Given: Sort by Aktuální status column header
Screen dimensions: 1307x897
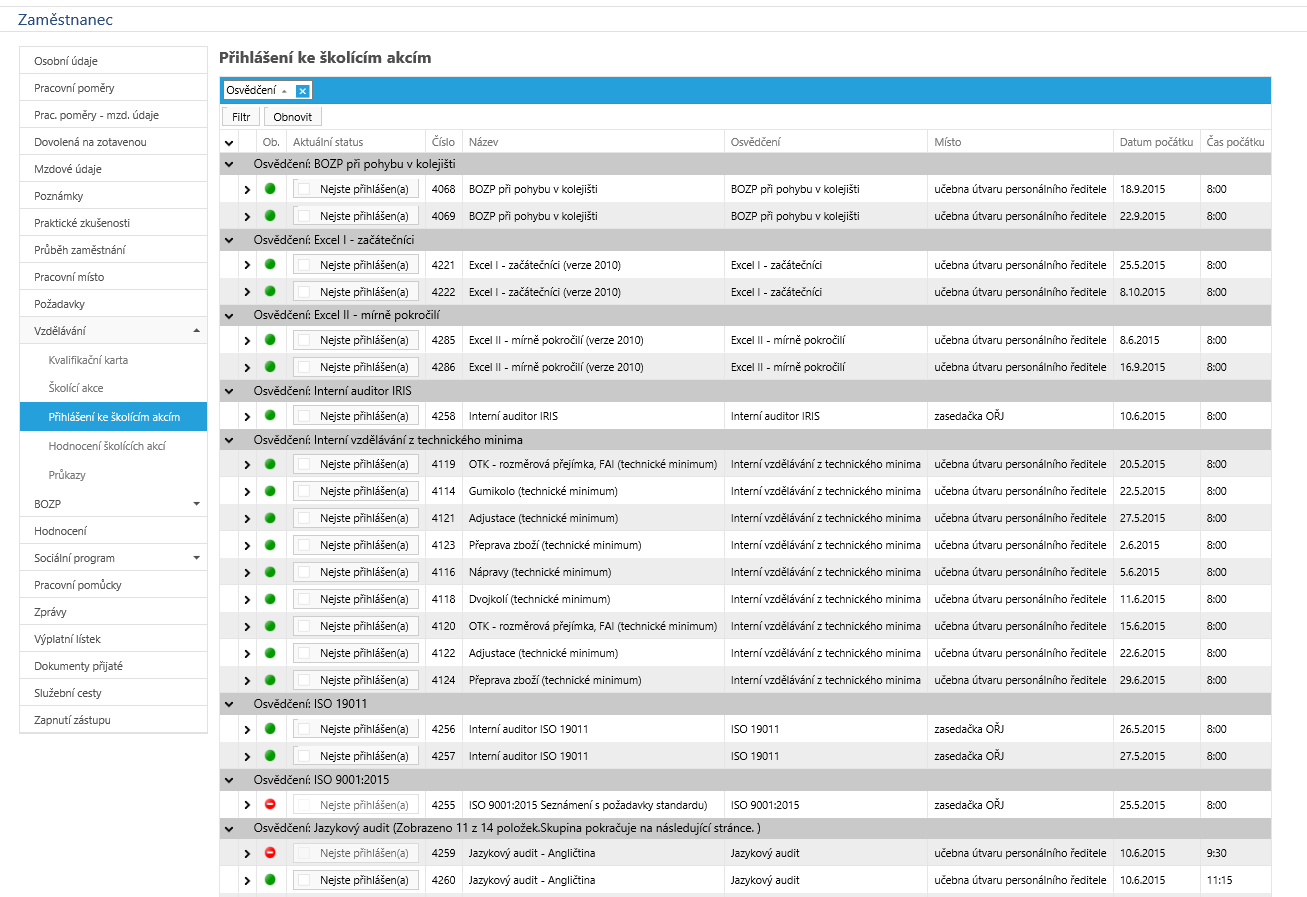Looking at the screenshot, I should (356, 142).
